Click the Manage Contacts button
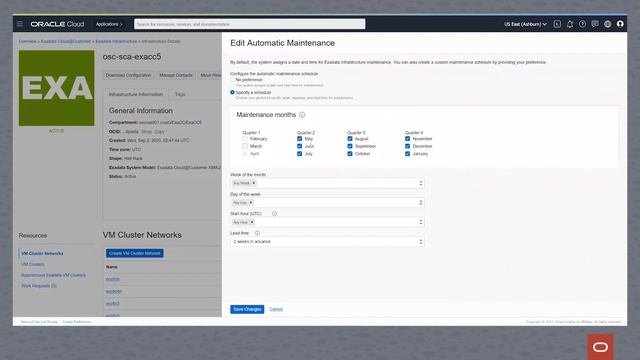640x360 pixels. (176, 76)
